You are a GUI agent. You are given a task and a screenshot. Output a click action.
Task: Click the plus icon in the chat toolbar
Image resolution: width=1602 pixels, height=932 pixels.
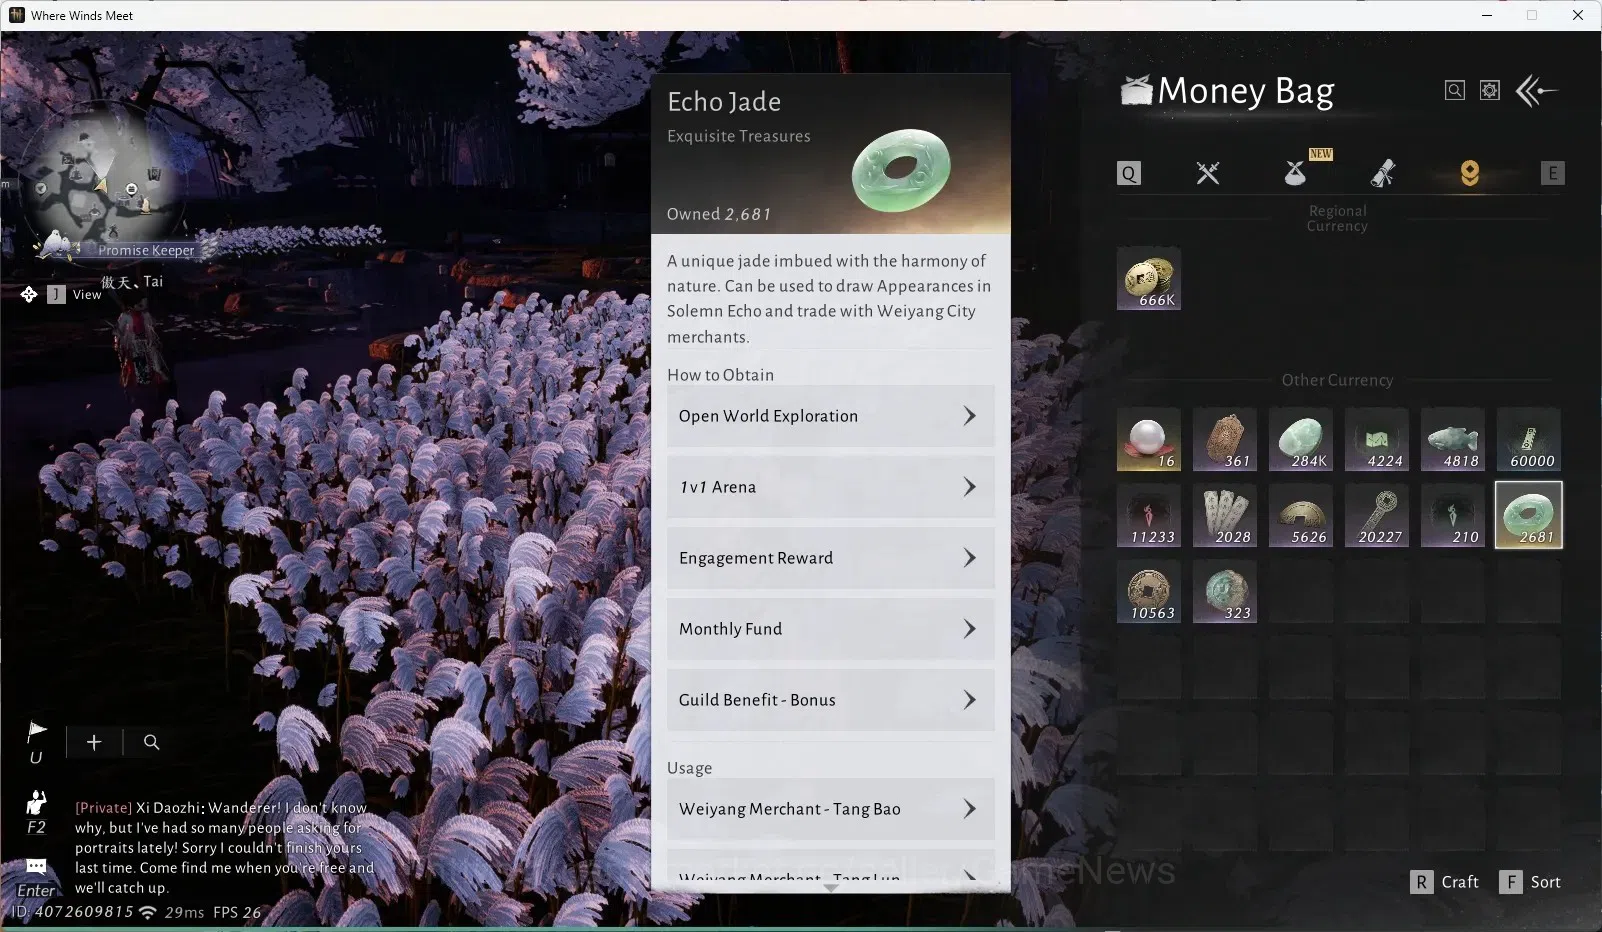[x=94, y=742]
